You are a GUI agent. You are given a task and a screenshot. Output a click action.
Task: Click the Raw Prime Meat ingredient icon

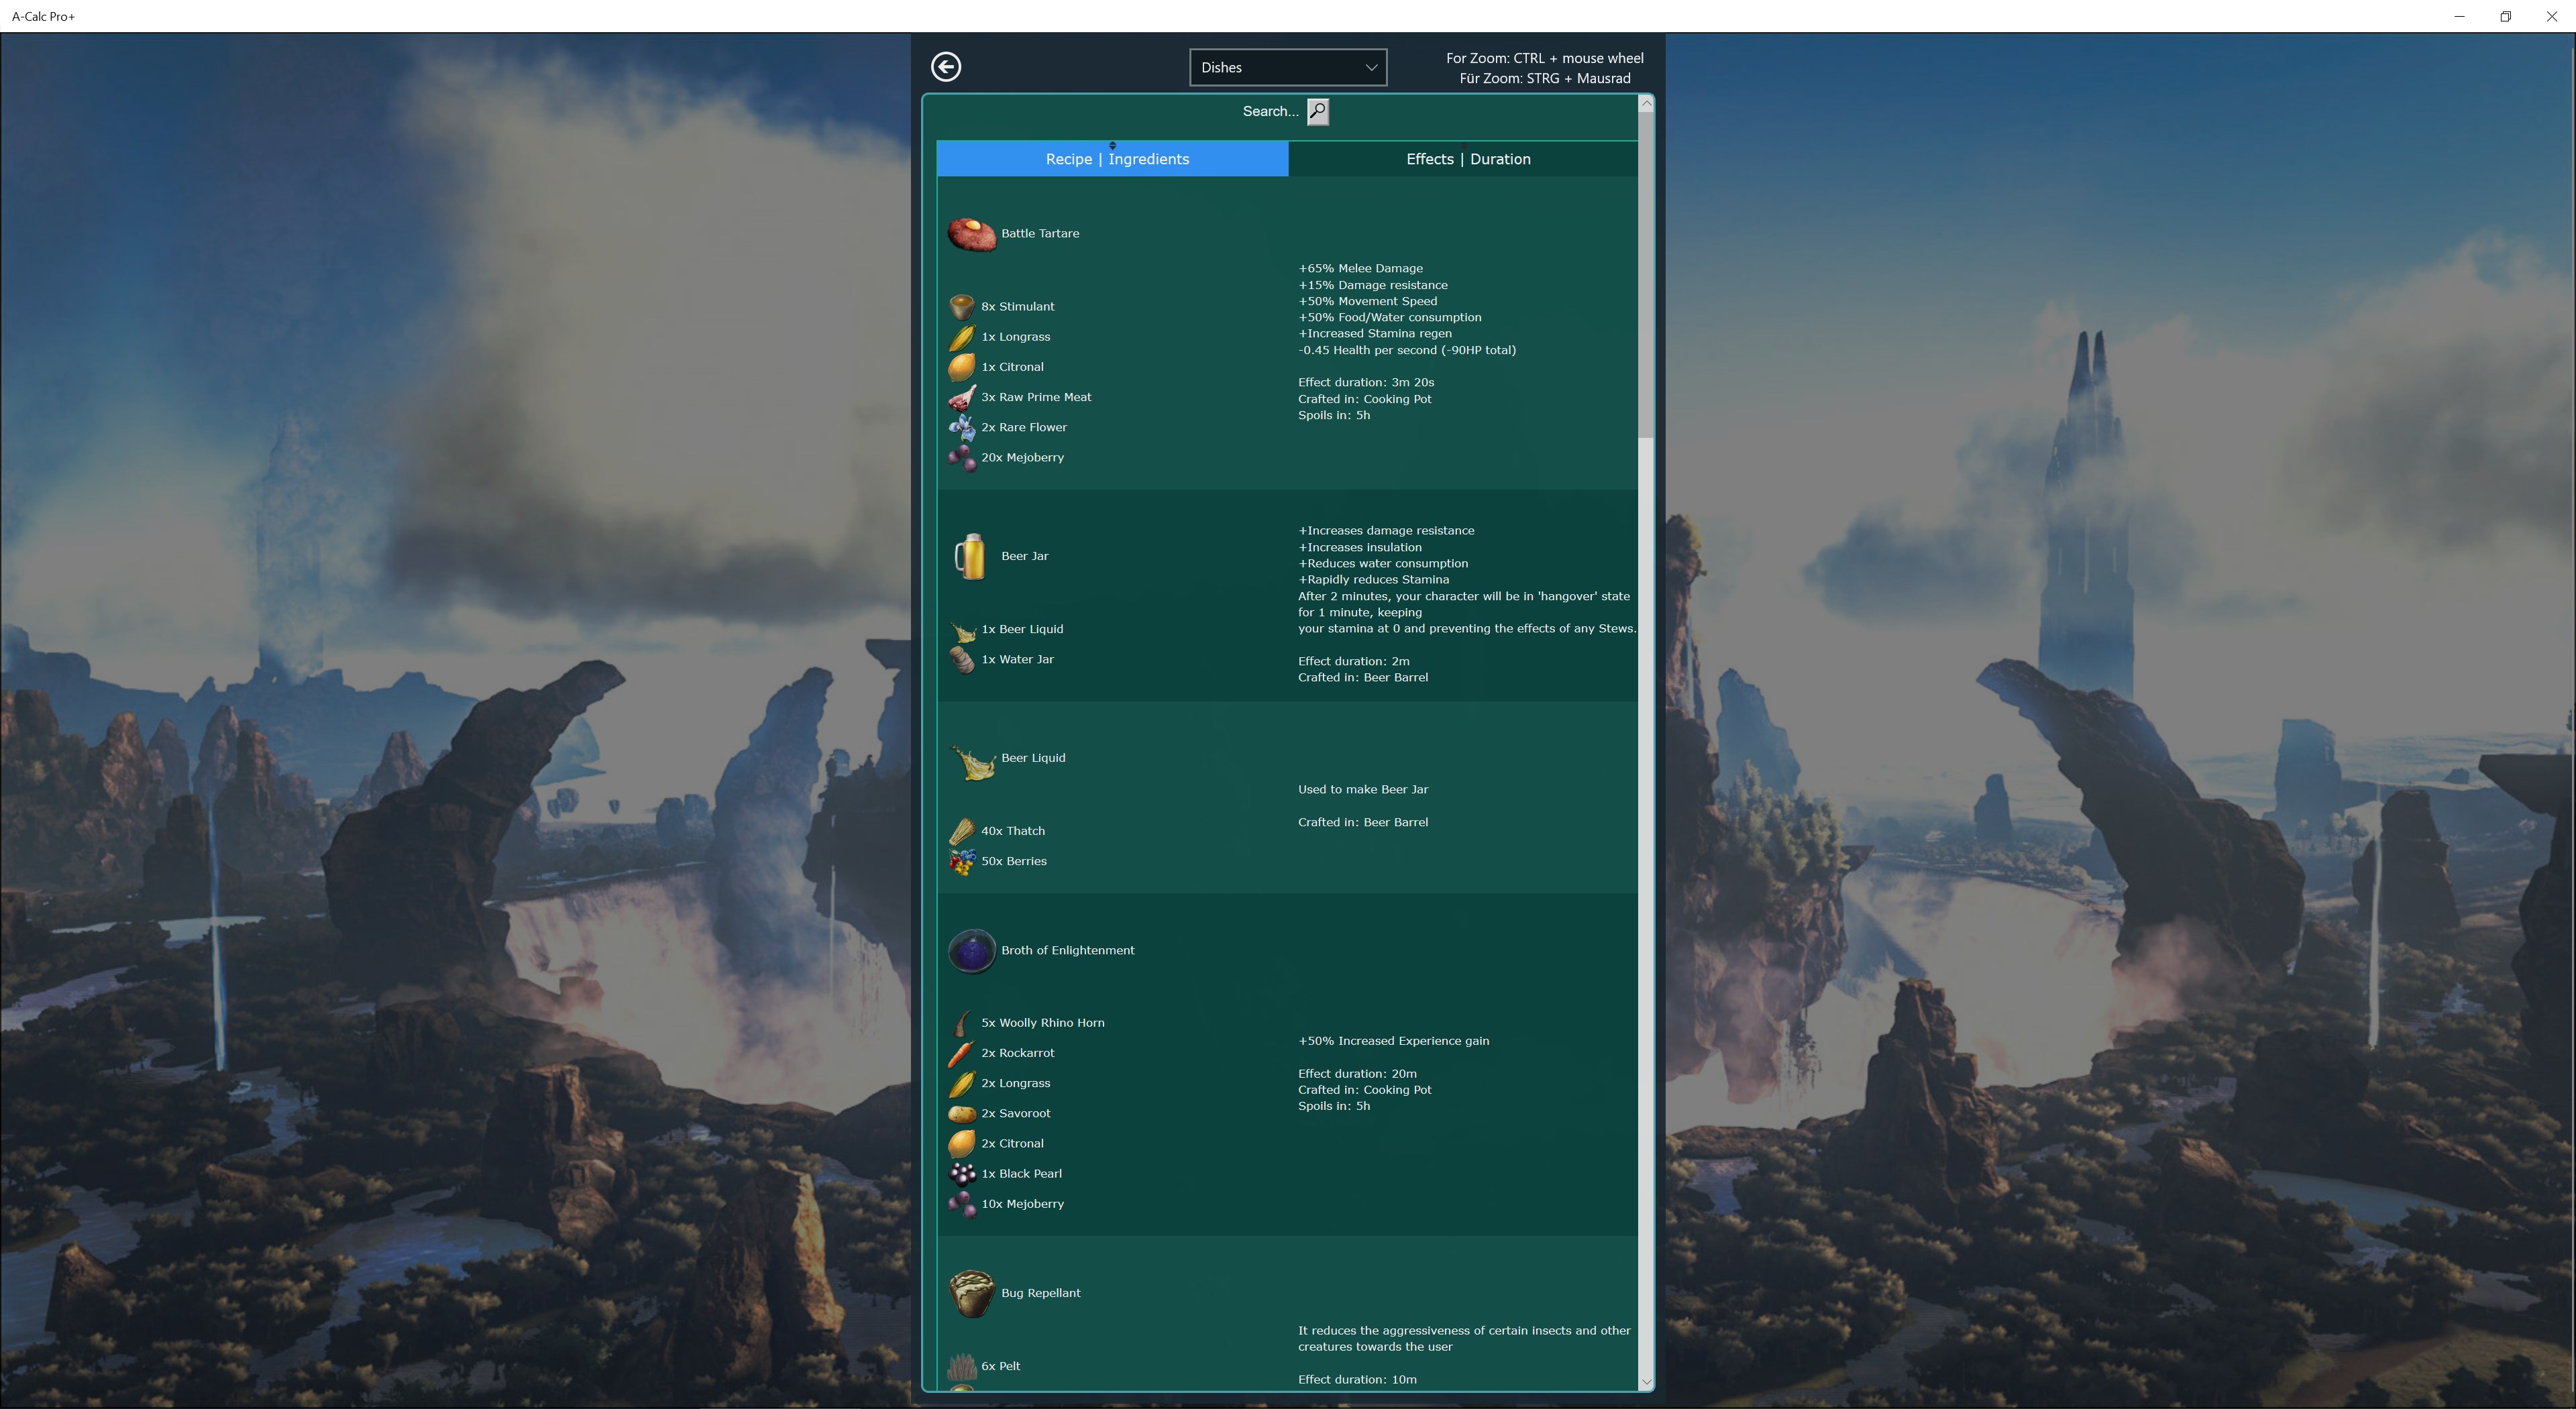pos(962,398)
